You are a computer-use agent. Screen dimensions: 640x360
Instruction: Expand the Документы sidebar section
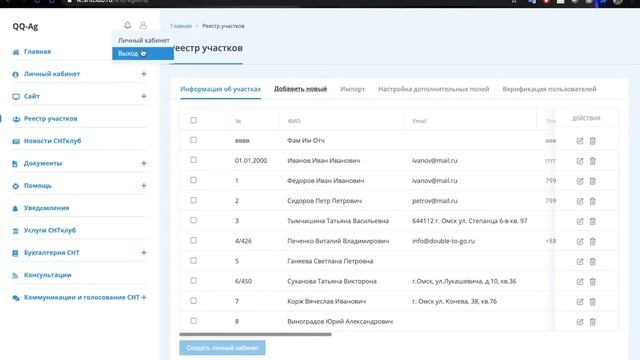pos(144,163)
